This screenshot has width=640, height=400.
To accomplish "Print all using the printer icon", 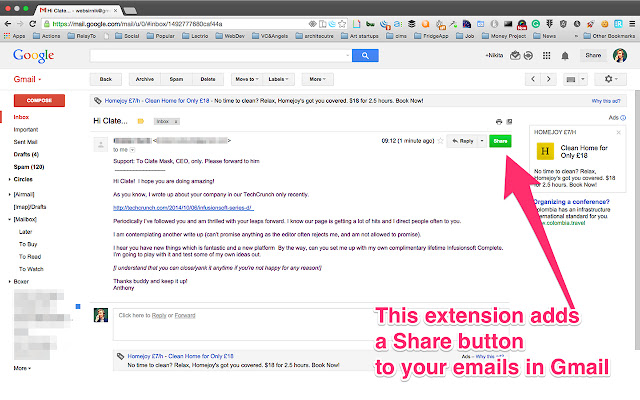I will (499, 122).
